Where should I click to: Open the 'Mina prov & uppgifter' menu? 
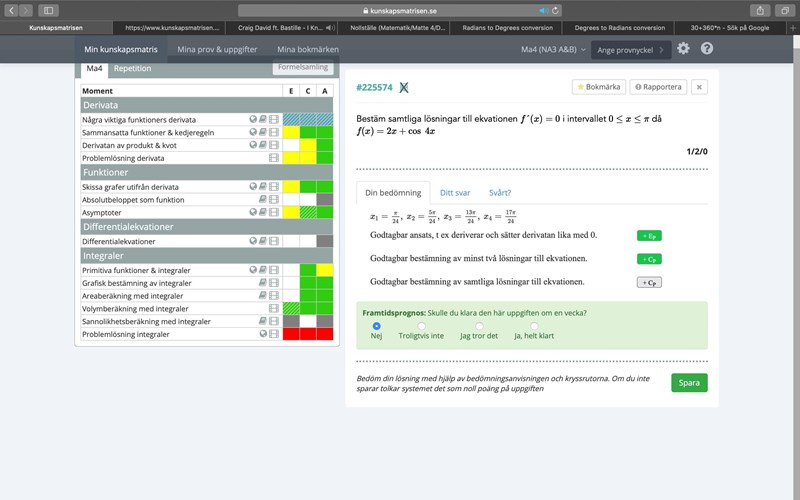coord(217,48)
